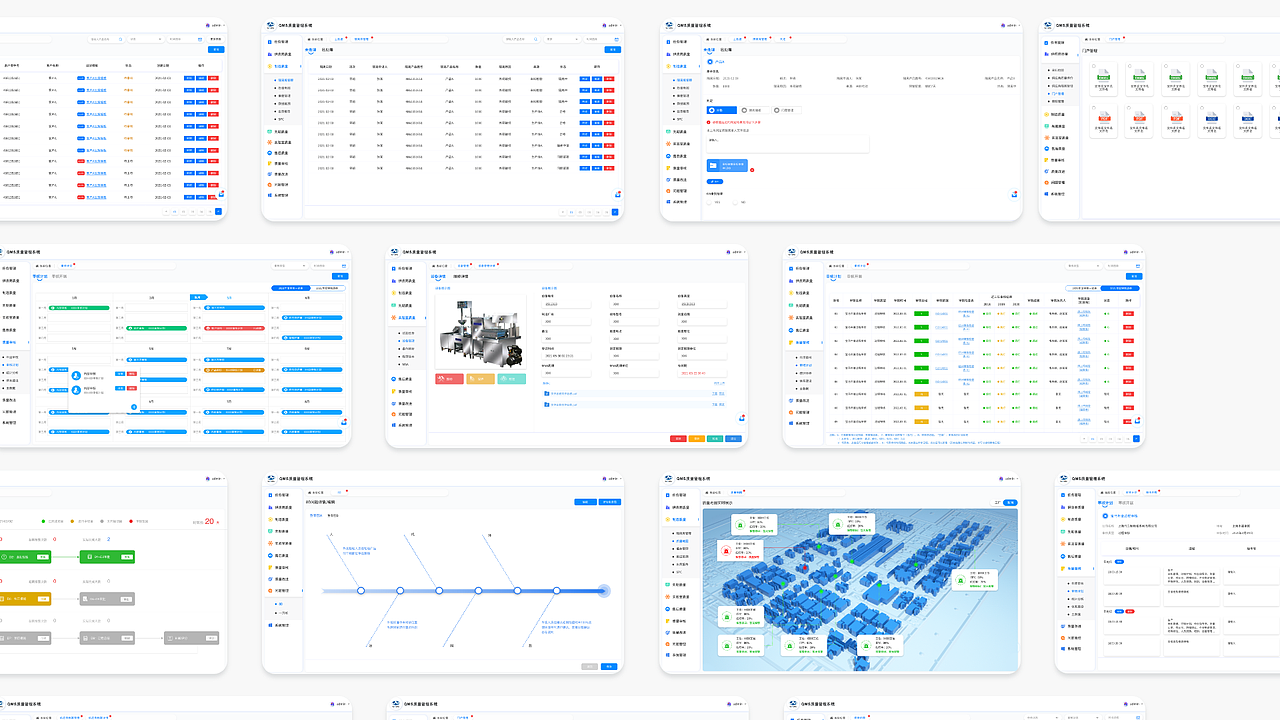
Task: Tick the checkbox on the first red PDF file
Action: [1094, 108]
